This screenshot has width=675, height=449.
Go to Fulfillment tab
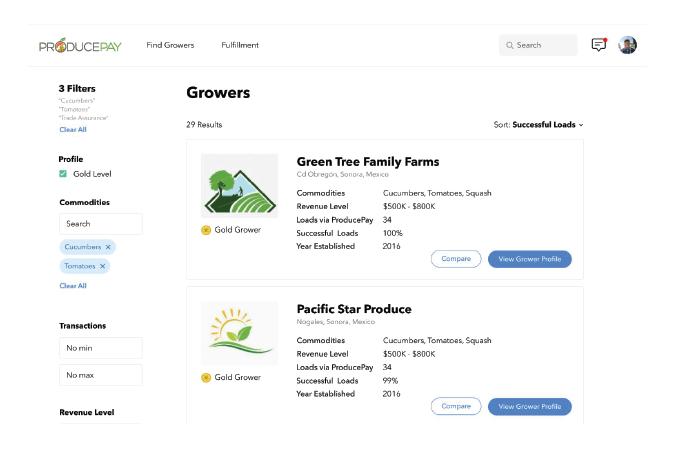(240, 45)
